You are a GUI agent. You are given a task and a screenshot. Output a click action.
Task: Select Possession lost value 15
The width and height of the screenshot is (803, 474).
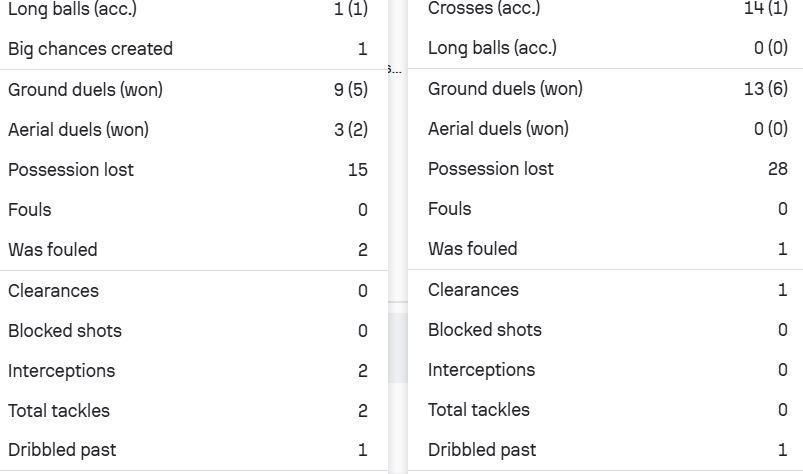358,170
